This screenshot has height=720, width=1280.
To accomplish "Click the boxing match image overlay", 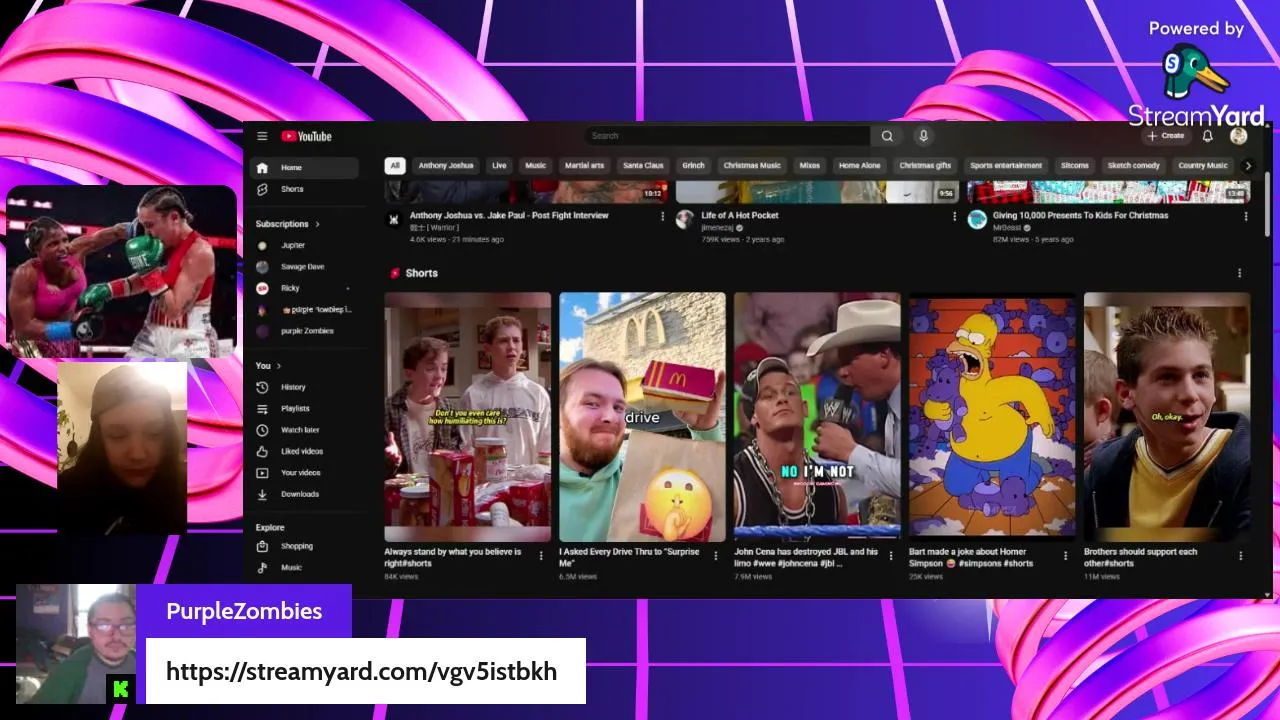I will [122, 271].
